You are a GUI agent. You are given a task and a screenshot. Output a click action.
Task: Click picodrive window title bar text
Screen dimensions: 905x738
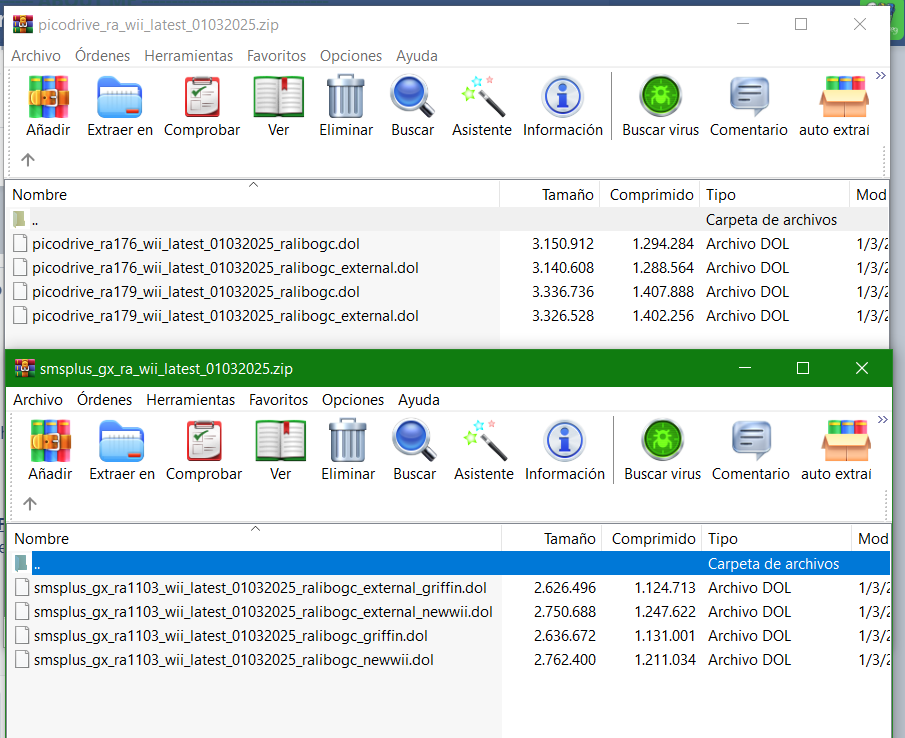(158, 25)
